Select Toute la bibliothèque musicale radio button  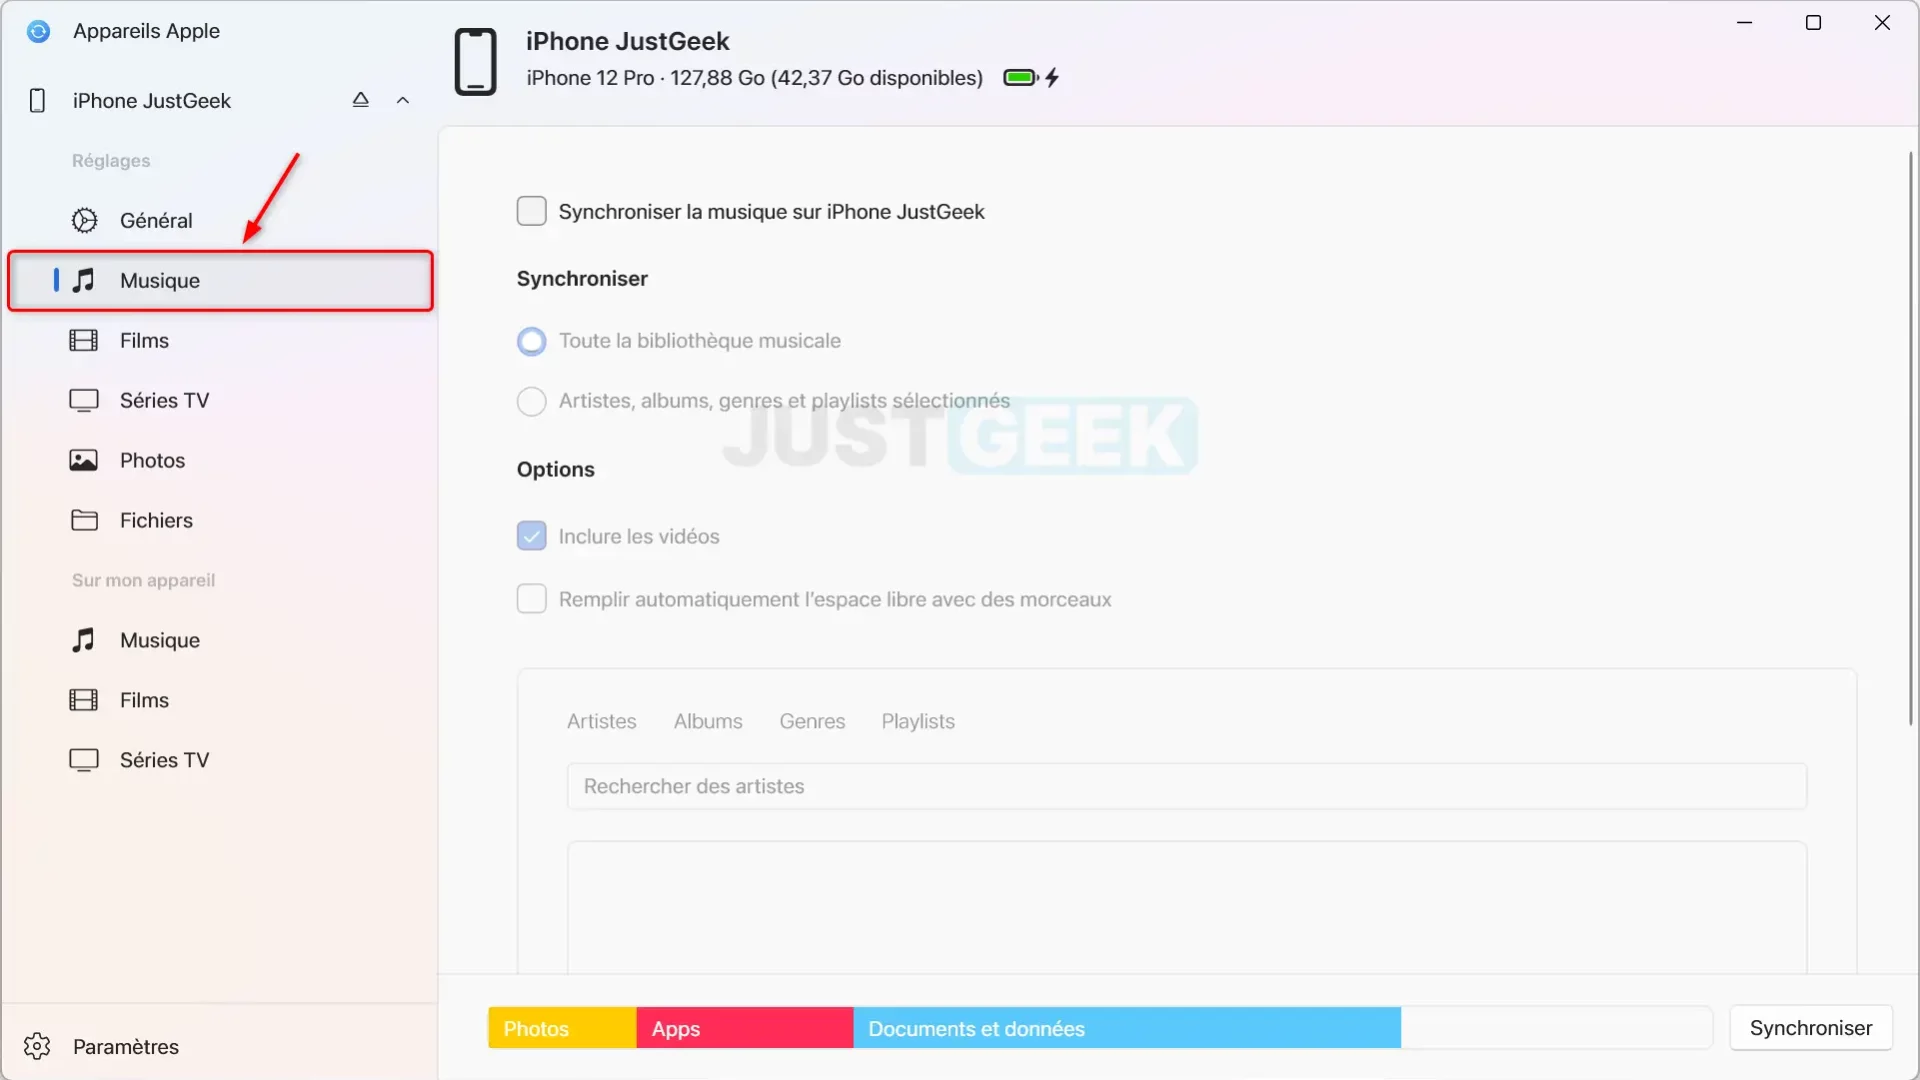[531, 340]
